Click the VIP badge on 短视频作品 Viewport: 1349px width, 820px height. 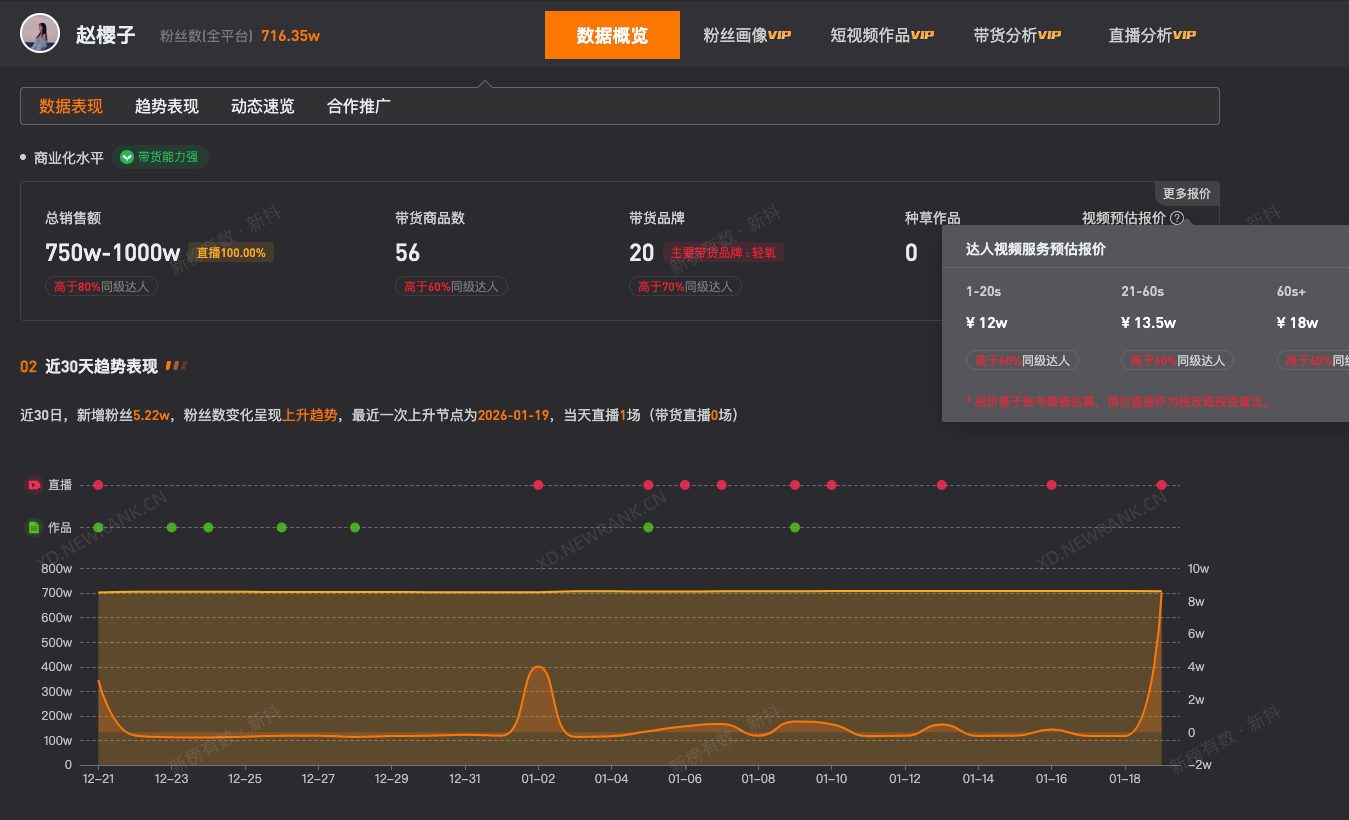point(921,34)
